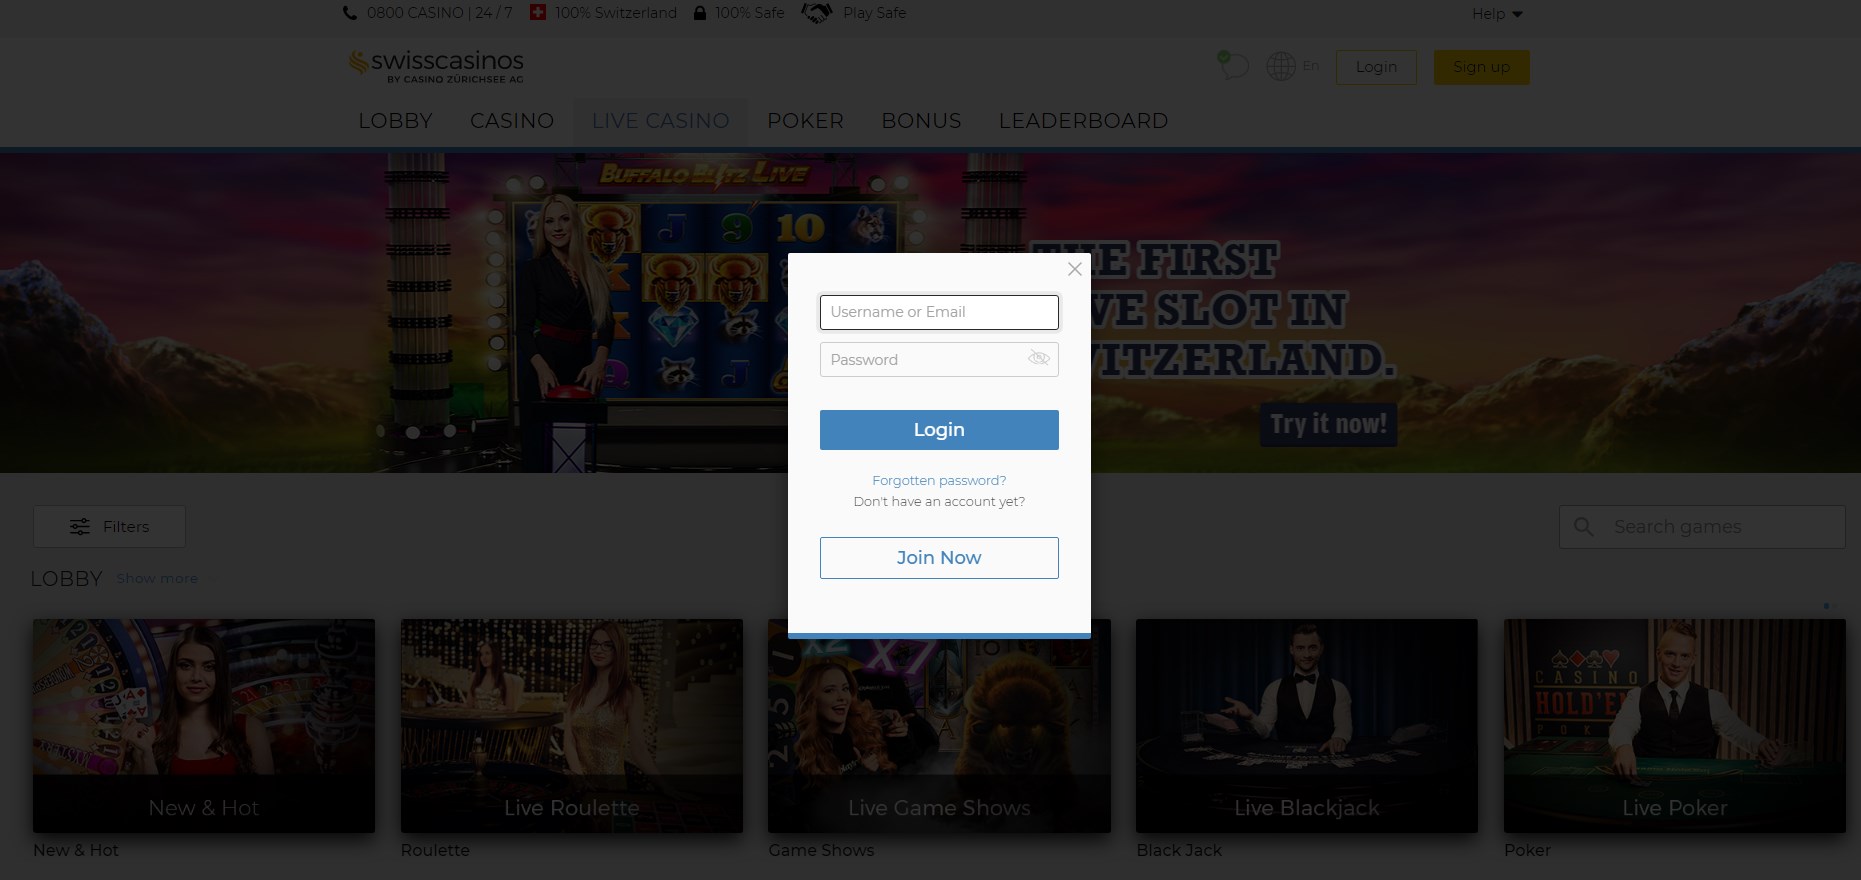Screen dimensions: 1861x880
Task: Click the header Login button
Action: click(1376, 67)
